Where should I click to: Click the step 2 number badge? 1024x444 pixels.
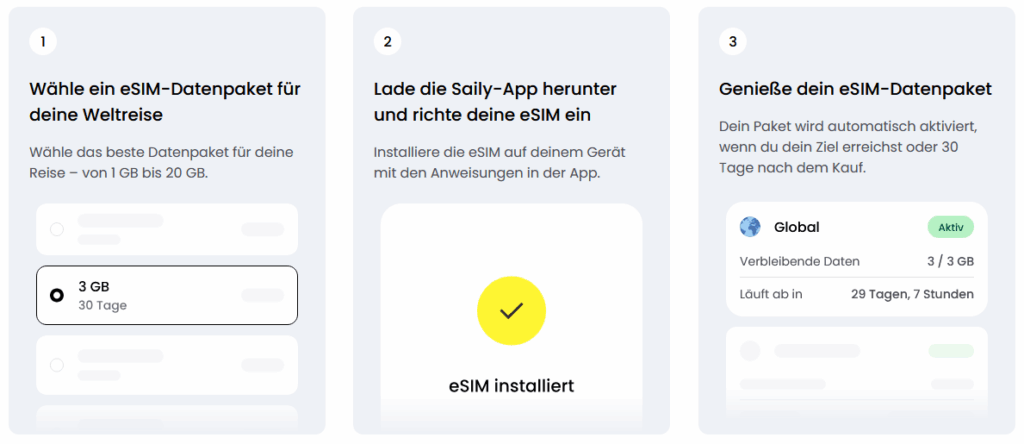[x=387, y=41]
